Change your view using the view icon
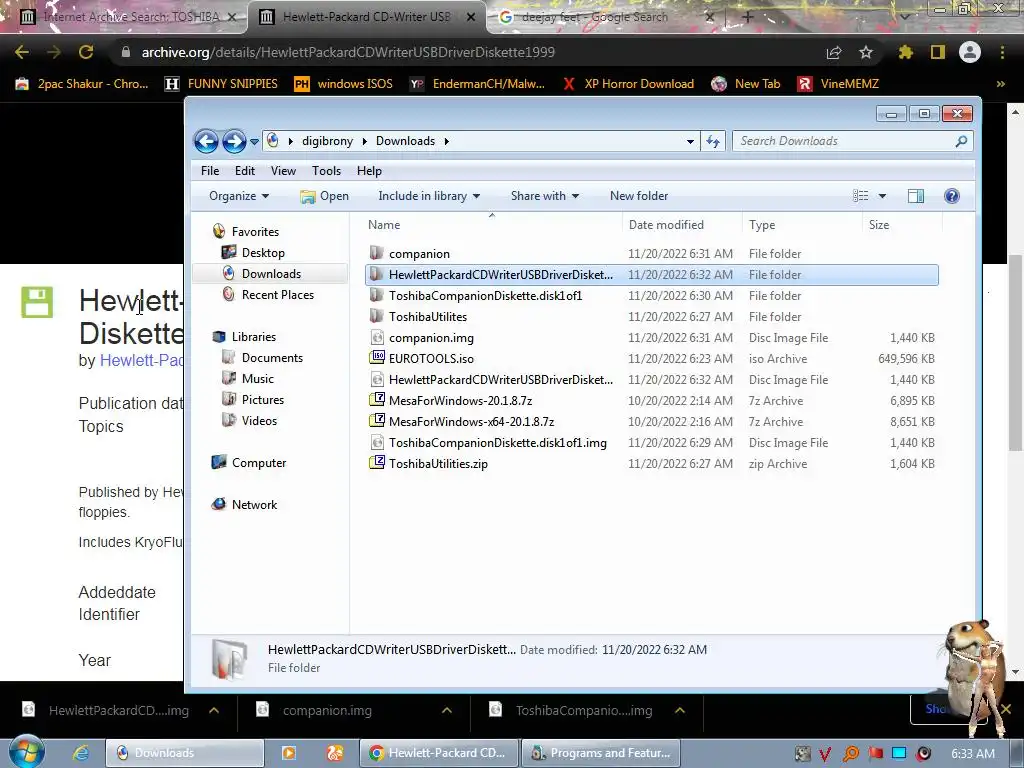 tap(861, 196)
